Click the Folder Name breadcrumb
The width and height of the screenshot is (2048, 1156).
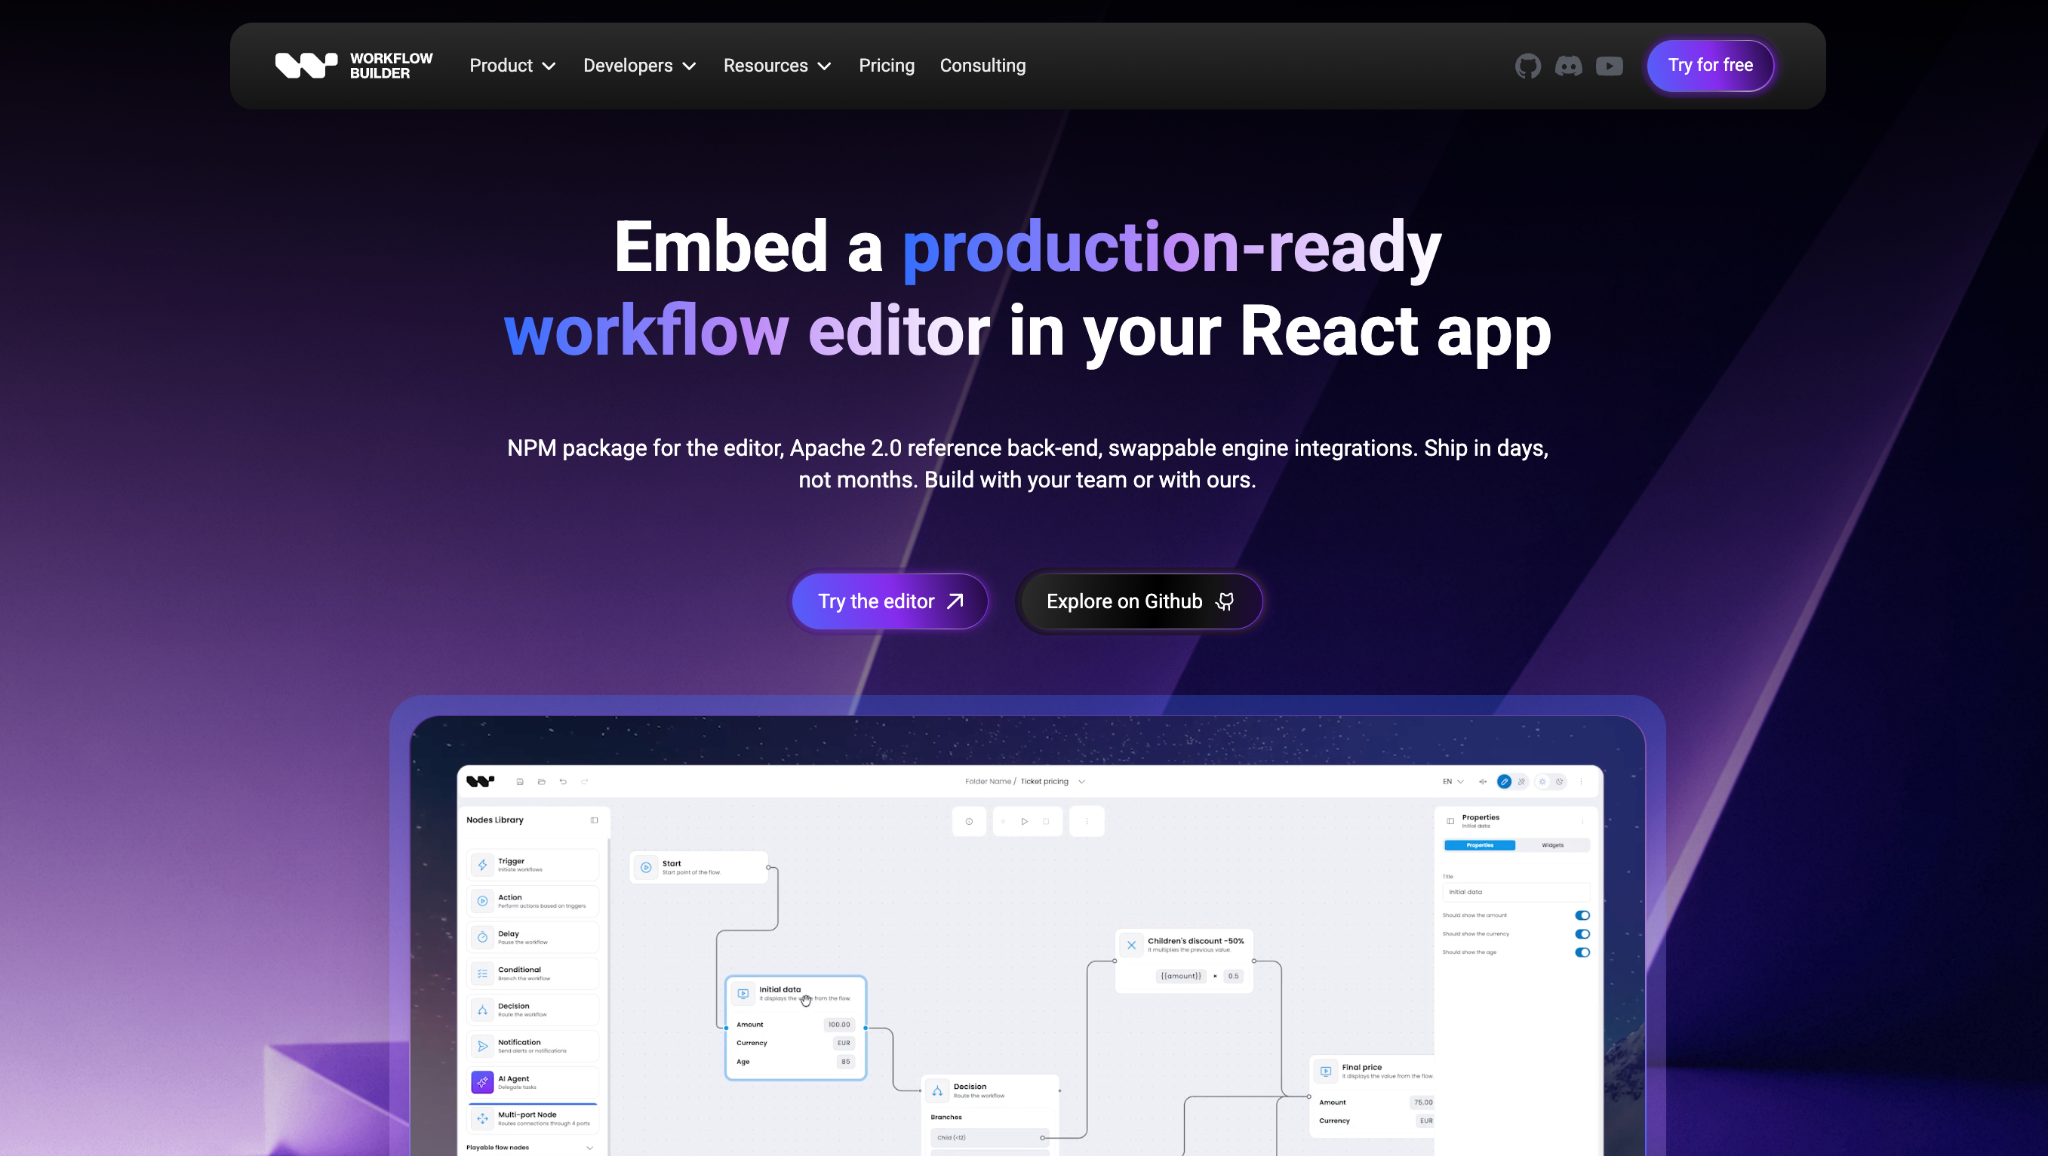click(988, 782)
